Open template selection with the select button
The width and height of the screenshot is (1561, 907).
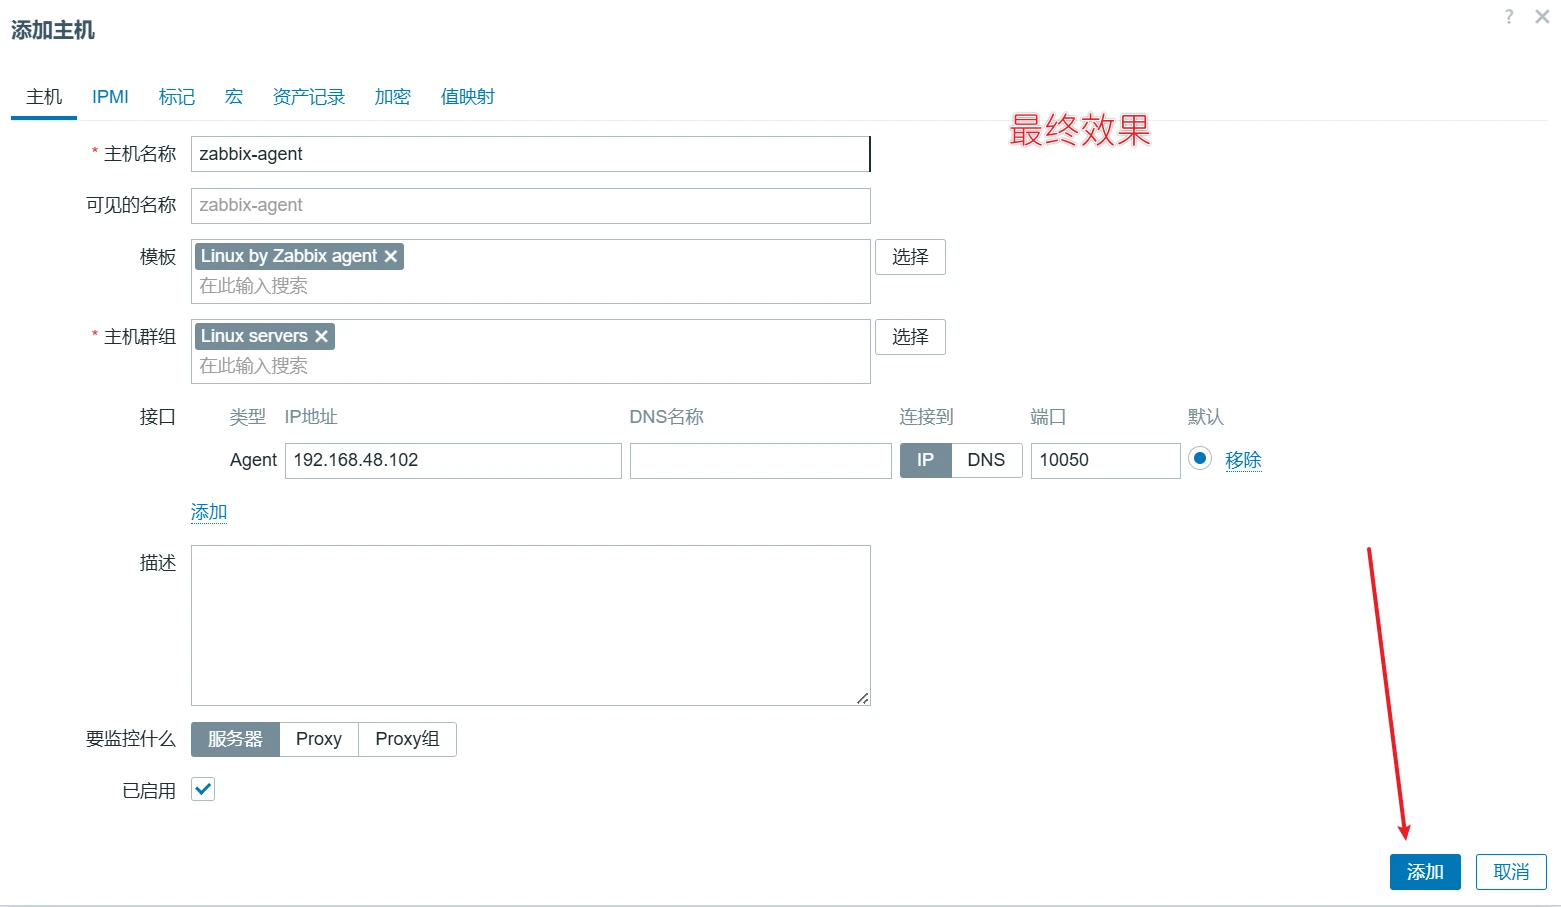point(909,257)
